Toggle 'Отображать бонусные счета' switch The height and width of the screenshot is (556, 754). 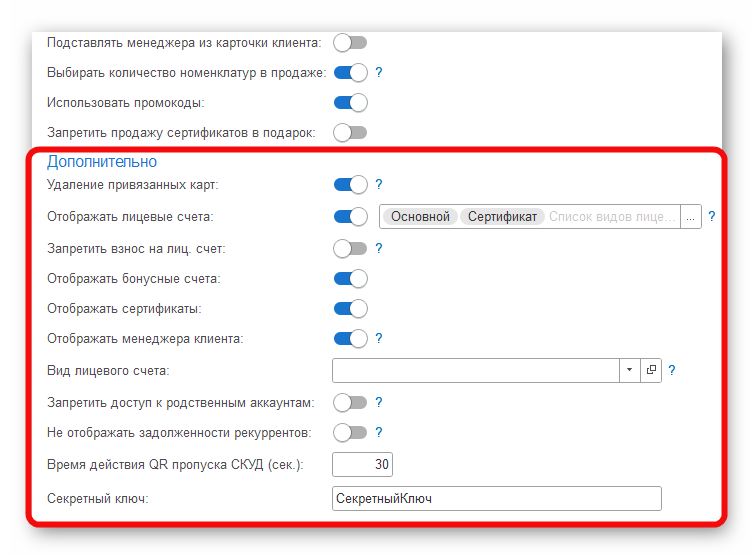pyautogui.click(x=351, y=278)
